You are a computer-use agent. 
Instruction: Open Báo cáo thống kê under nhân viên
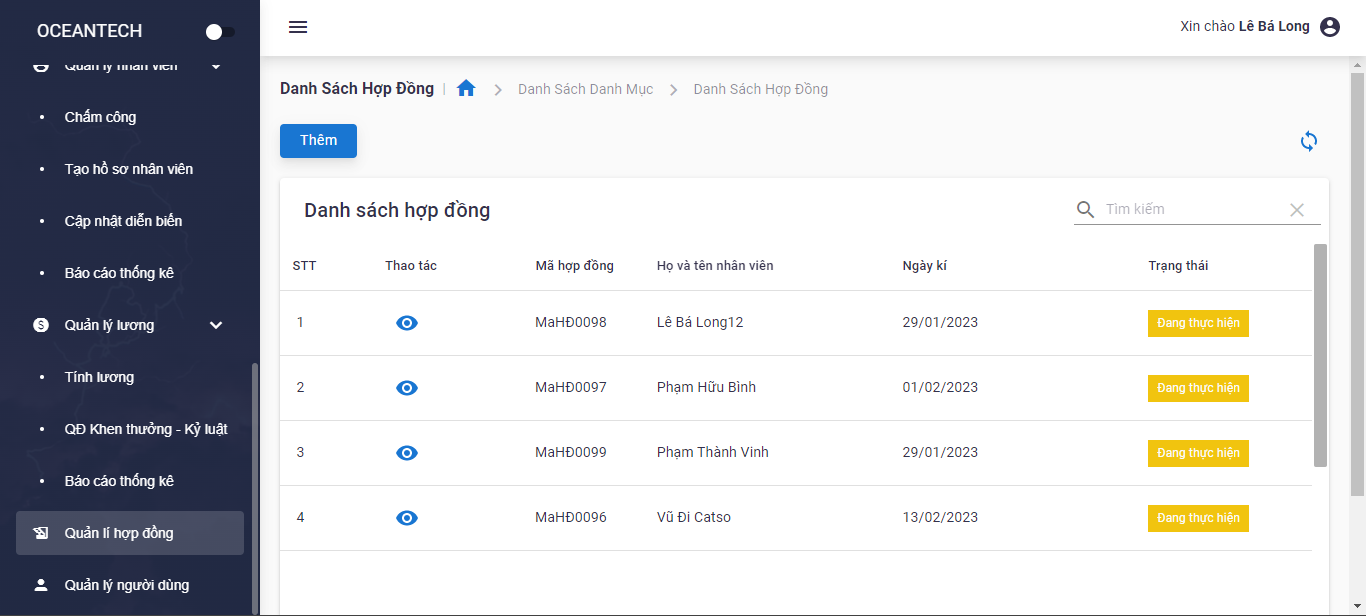[119, 273]
